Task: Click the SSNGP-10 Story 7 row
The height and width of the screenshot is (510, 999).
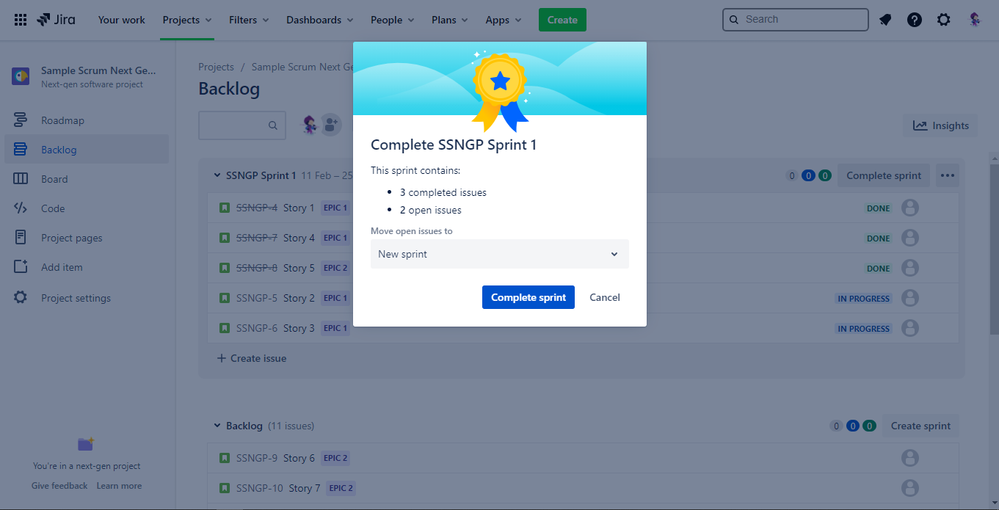Action: coord(583,488)
